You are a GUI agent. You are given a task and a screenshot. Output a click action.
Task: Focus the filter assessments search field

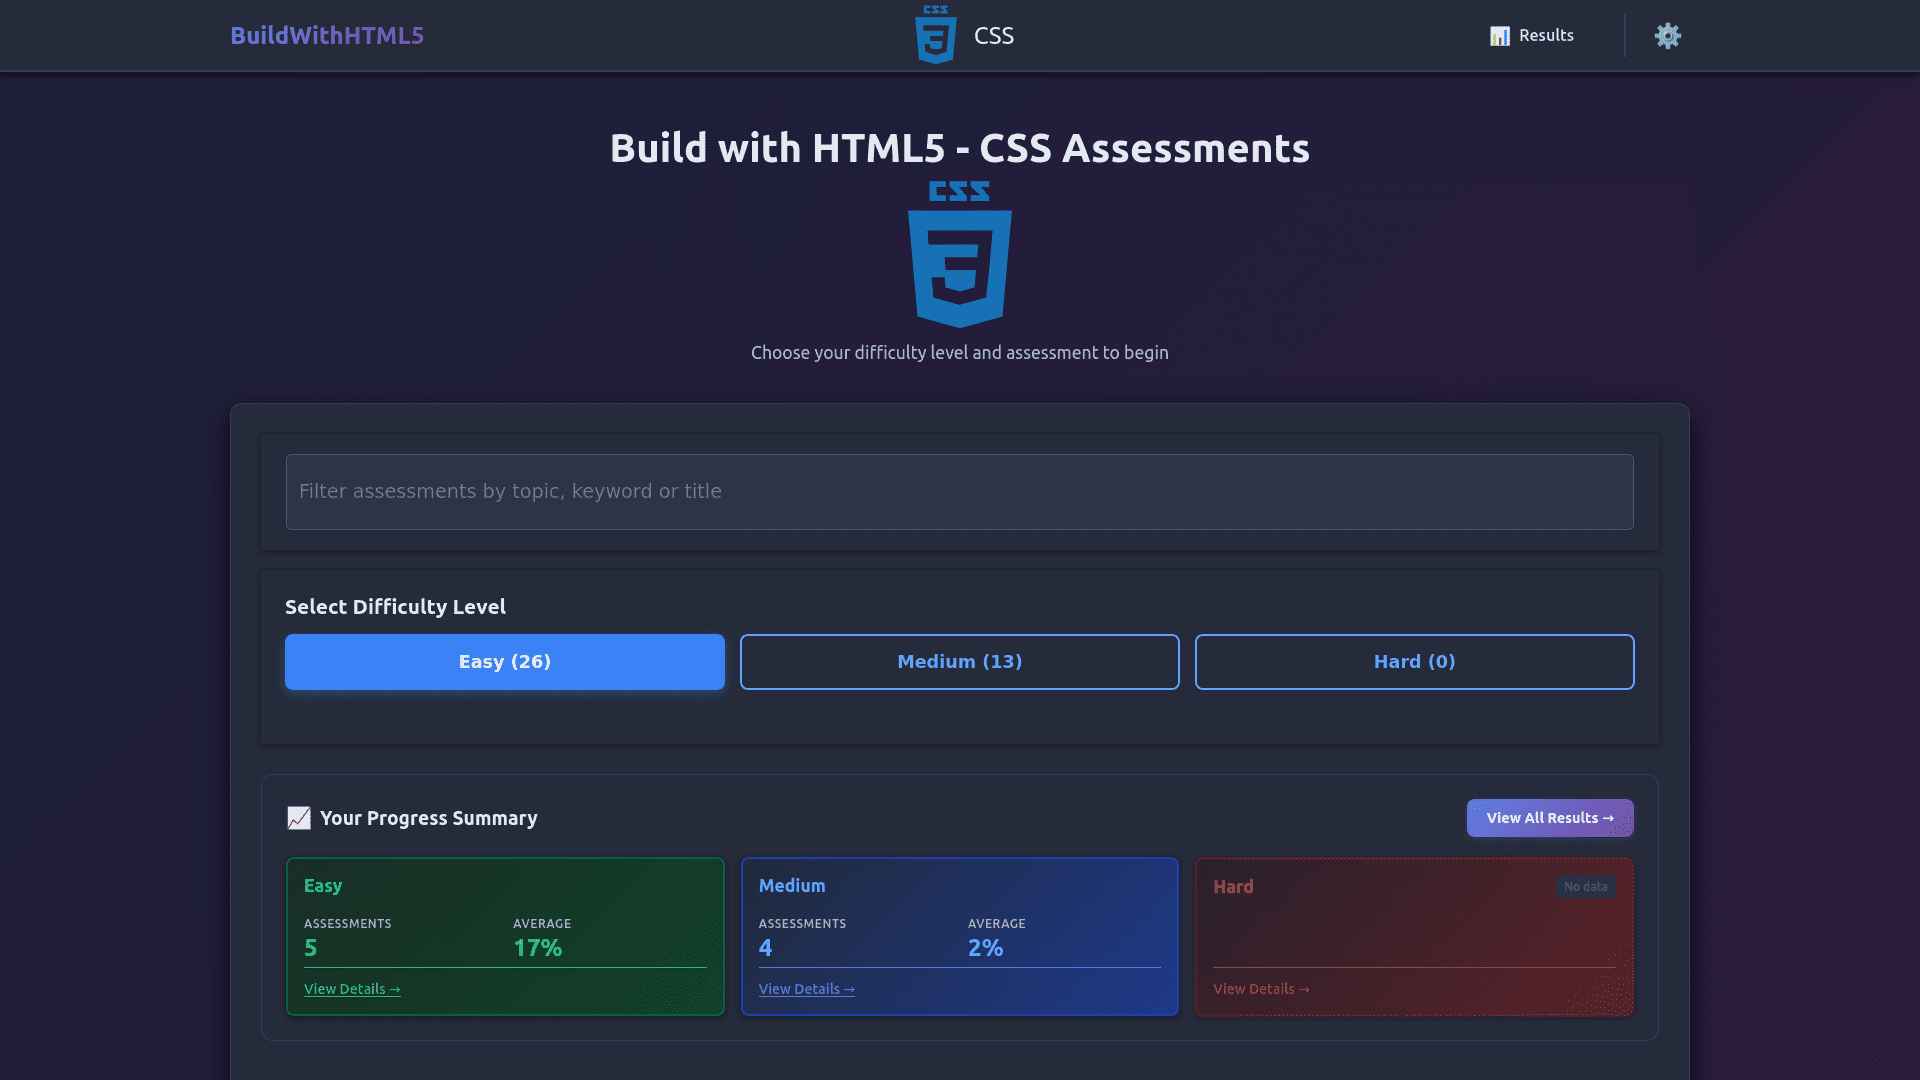(959, 492)
